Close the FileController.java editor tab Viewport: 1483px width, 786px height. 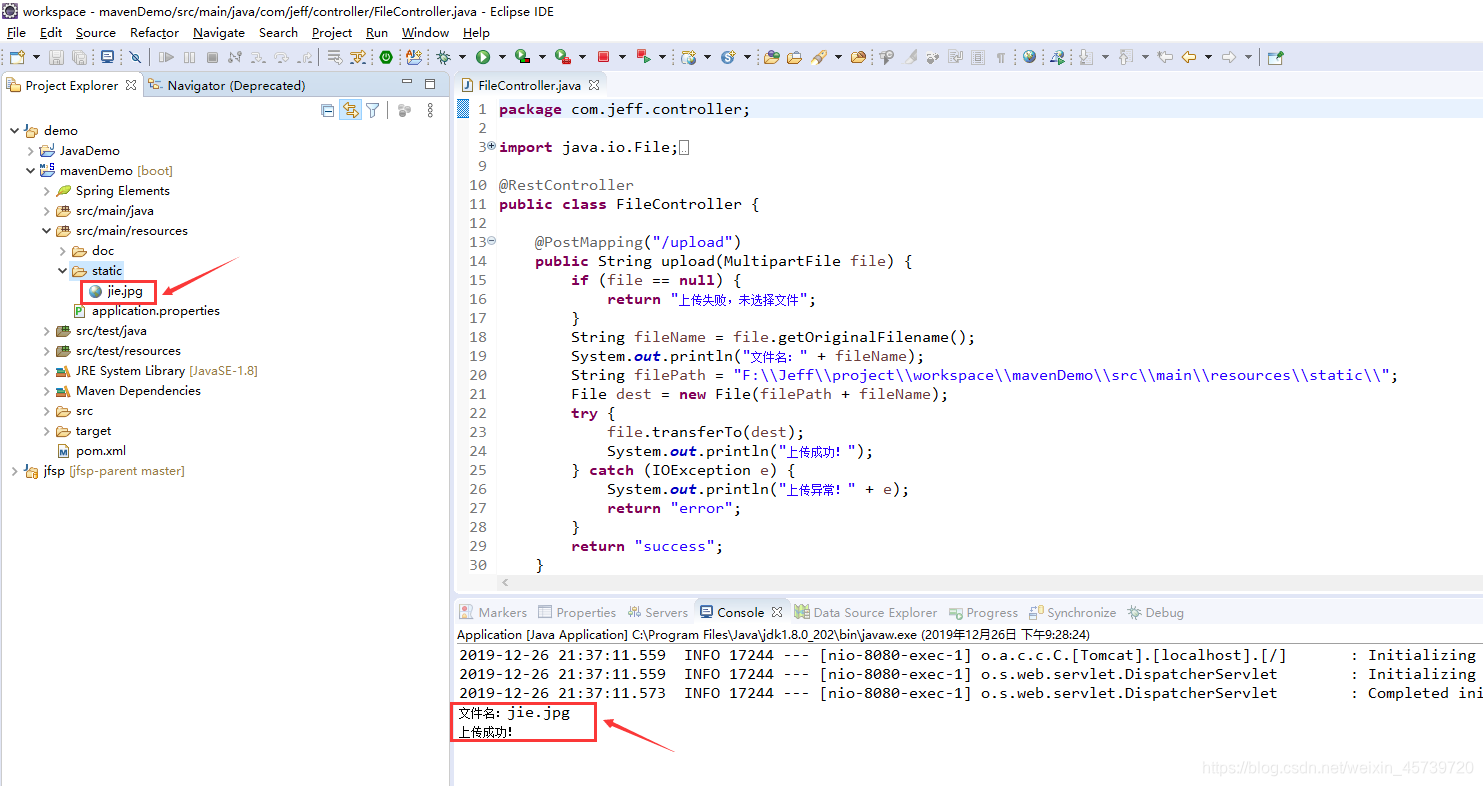point(594,85)
